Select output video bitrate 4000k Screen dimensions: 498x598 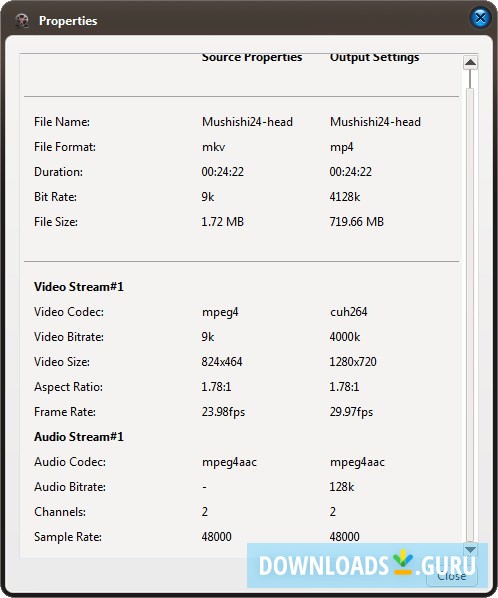coord(345,337)
